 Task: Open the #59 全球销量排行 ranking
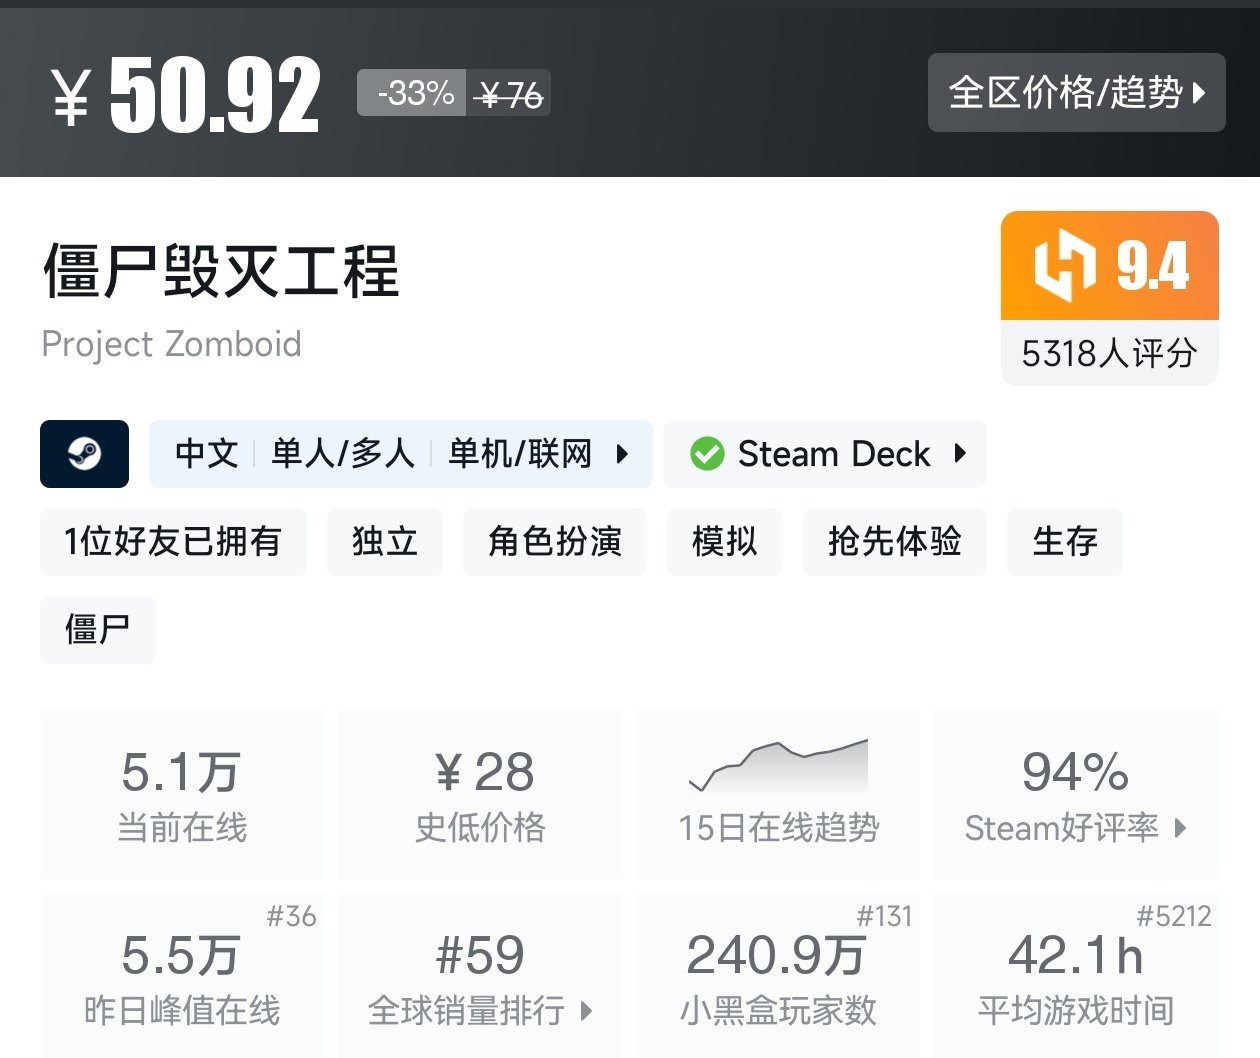tap(481, 976)
